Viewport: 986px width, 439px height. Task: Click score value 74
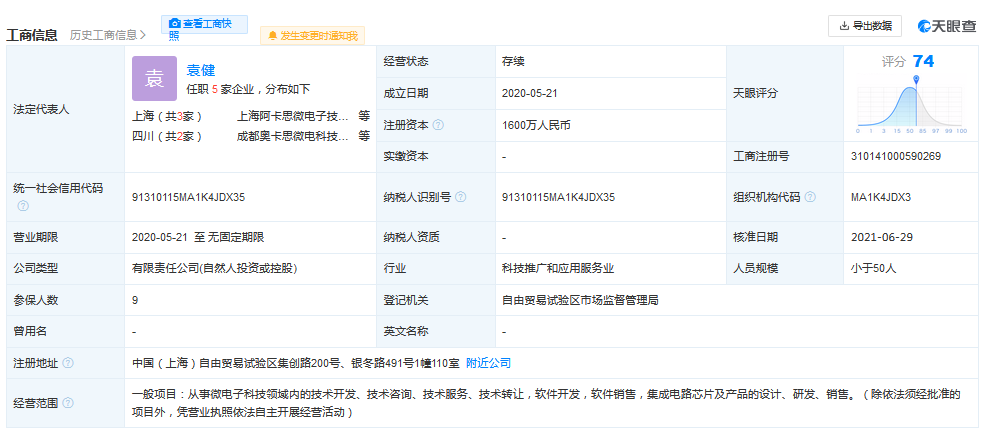click(x=923, y=61)
